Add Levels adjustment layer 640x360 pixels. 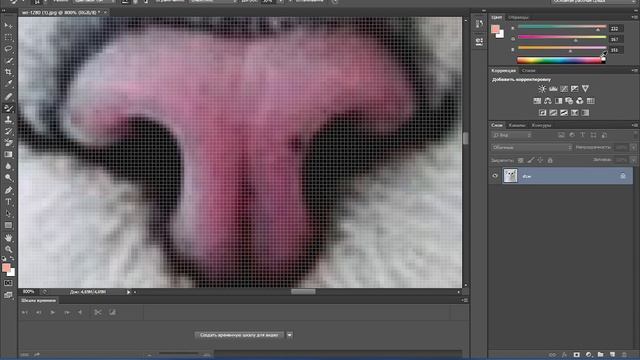point(553,89)
